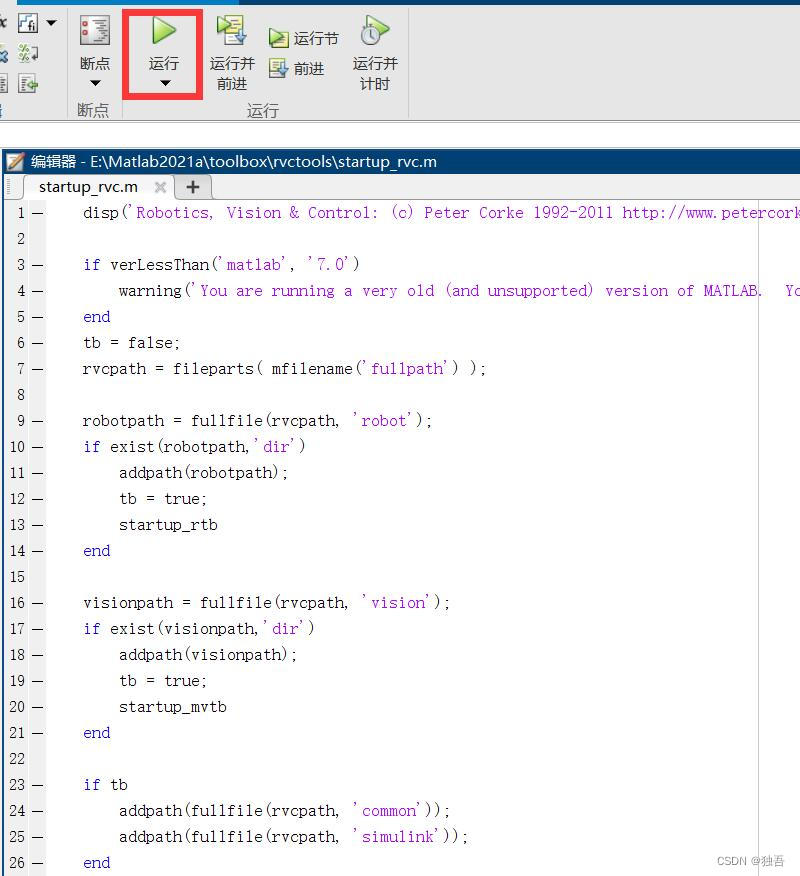This screenshot has height=876, width=800.
Task: Click 'visionpath = fullfile' on line 16
Action: (177, 603)
